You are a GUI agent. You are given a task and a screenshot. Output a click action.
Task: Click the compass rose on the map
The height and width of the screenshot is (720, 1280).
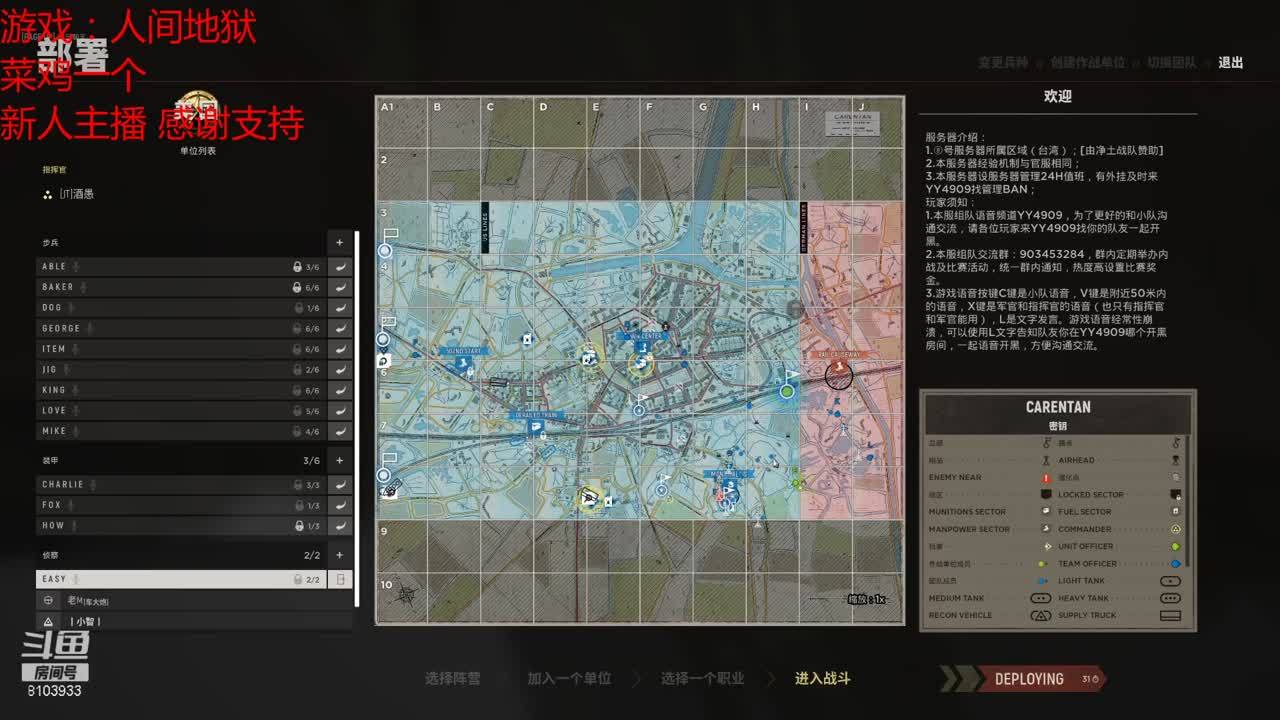[x=406, y=595]
